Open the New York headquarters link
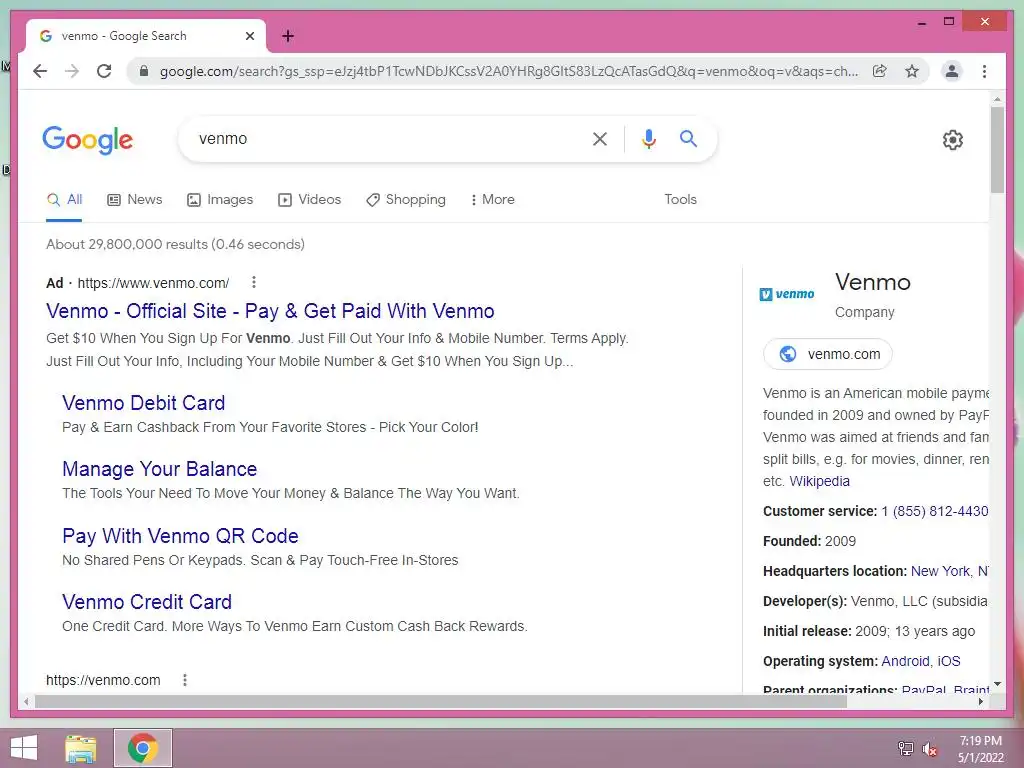 950,571
